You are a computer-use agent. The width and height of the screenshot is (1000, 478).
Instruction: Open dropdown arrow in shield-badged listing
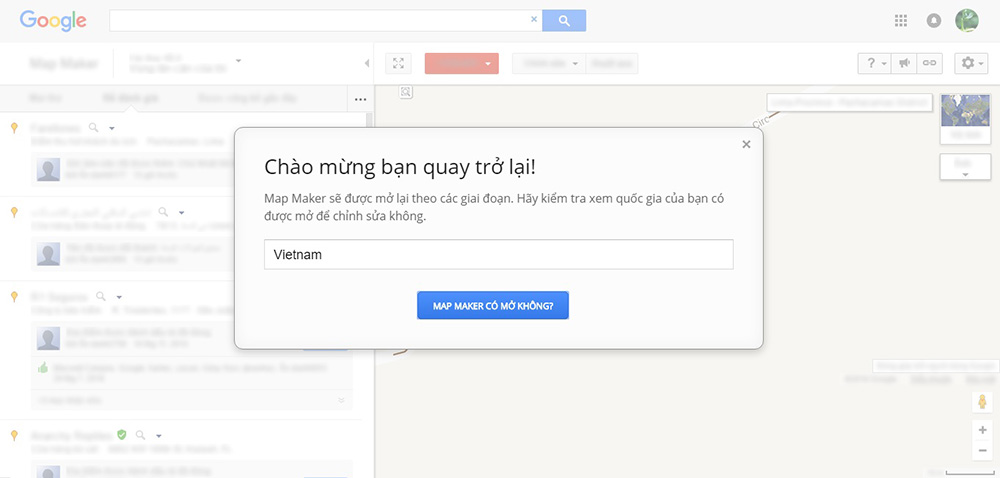(159, 436)
